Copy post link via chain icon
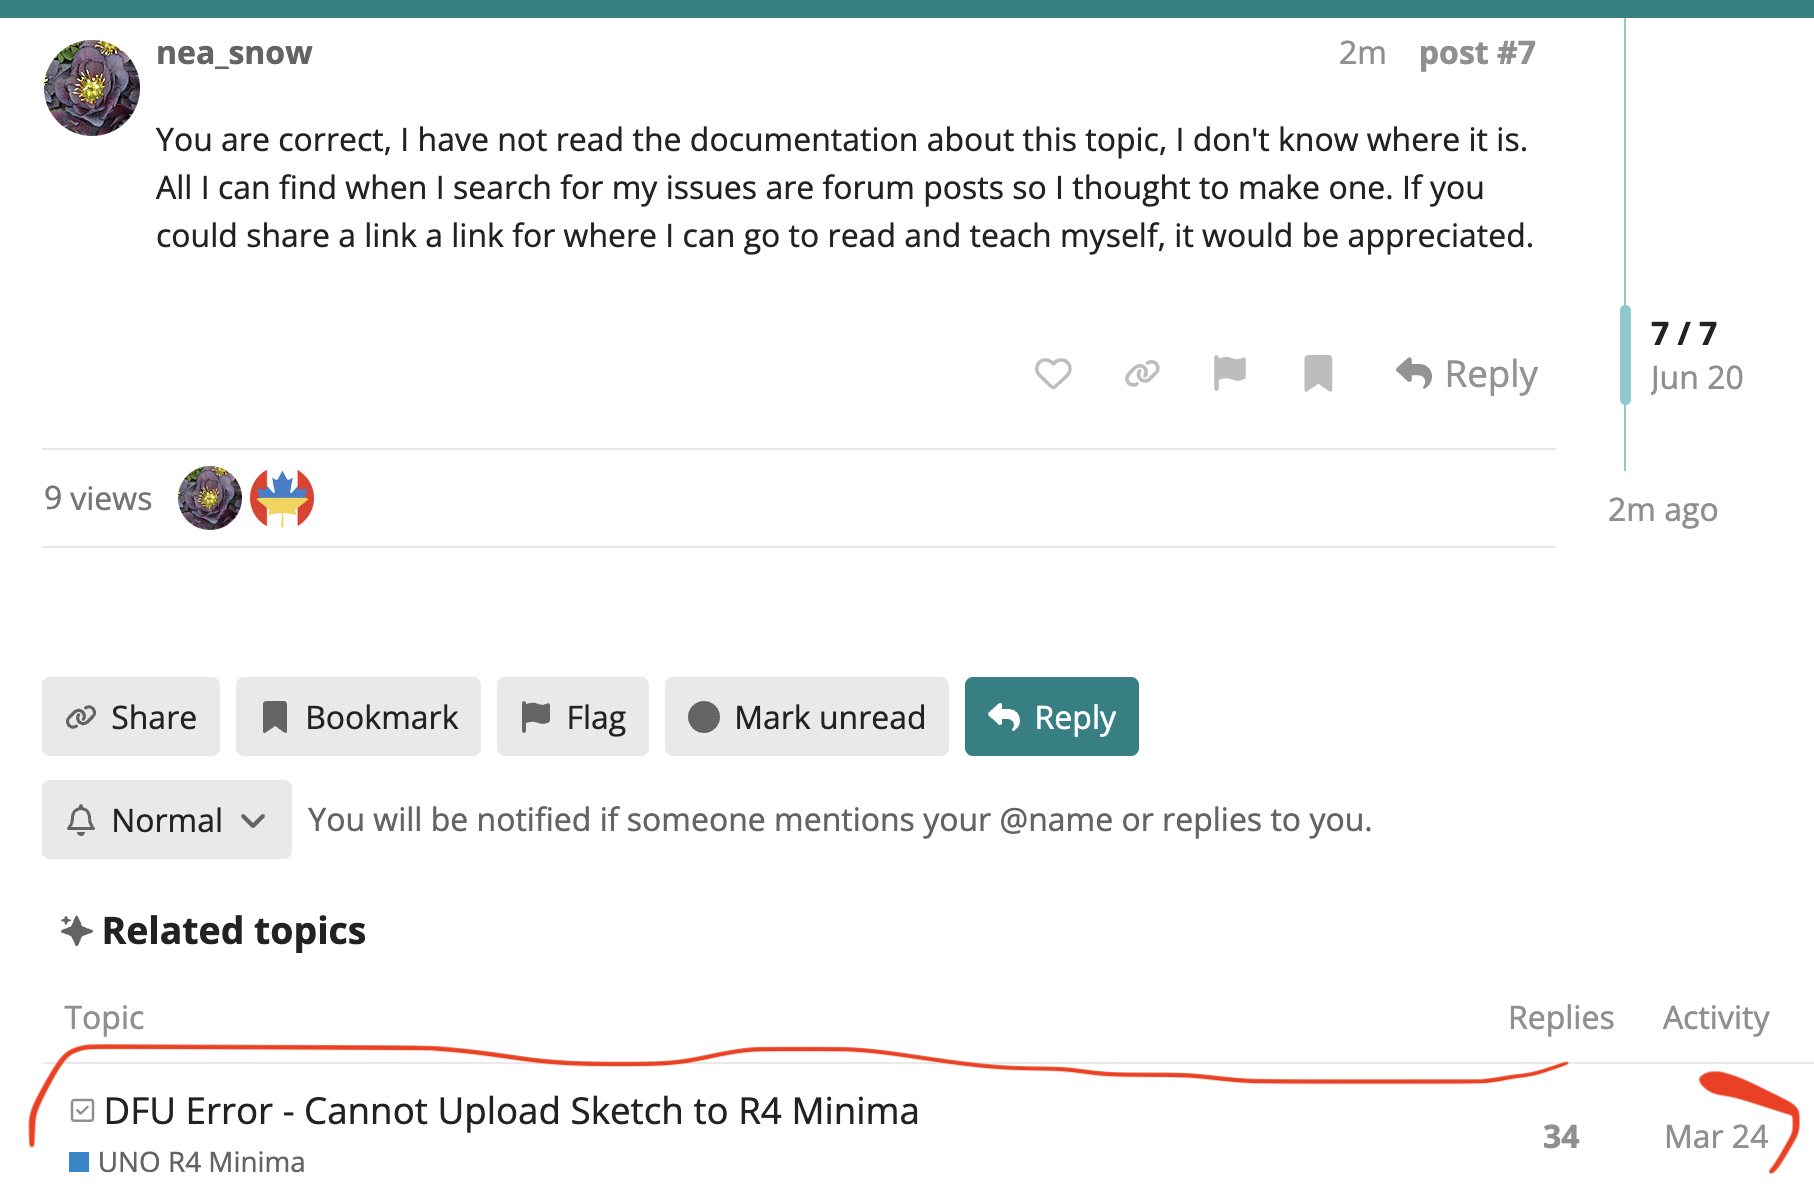Viewport: 1814px width, 1184px height. [1141, 374]
